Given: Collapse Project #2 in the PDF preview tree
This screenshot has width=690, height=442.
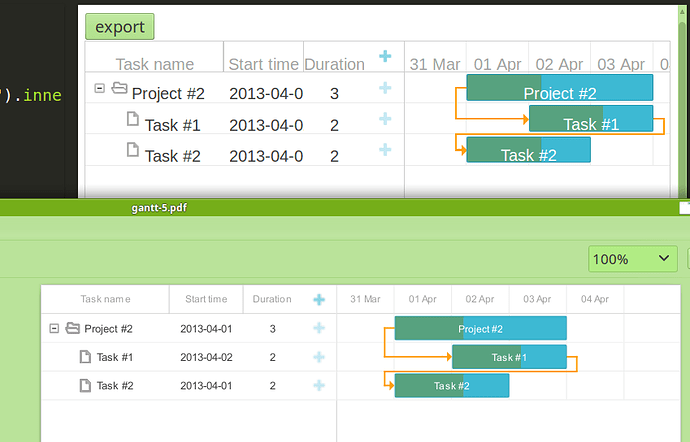Looking at the screenshot, I should pyautogui.click(x=54, y=328).
